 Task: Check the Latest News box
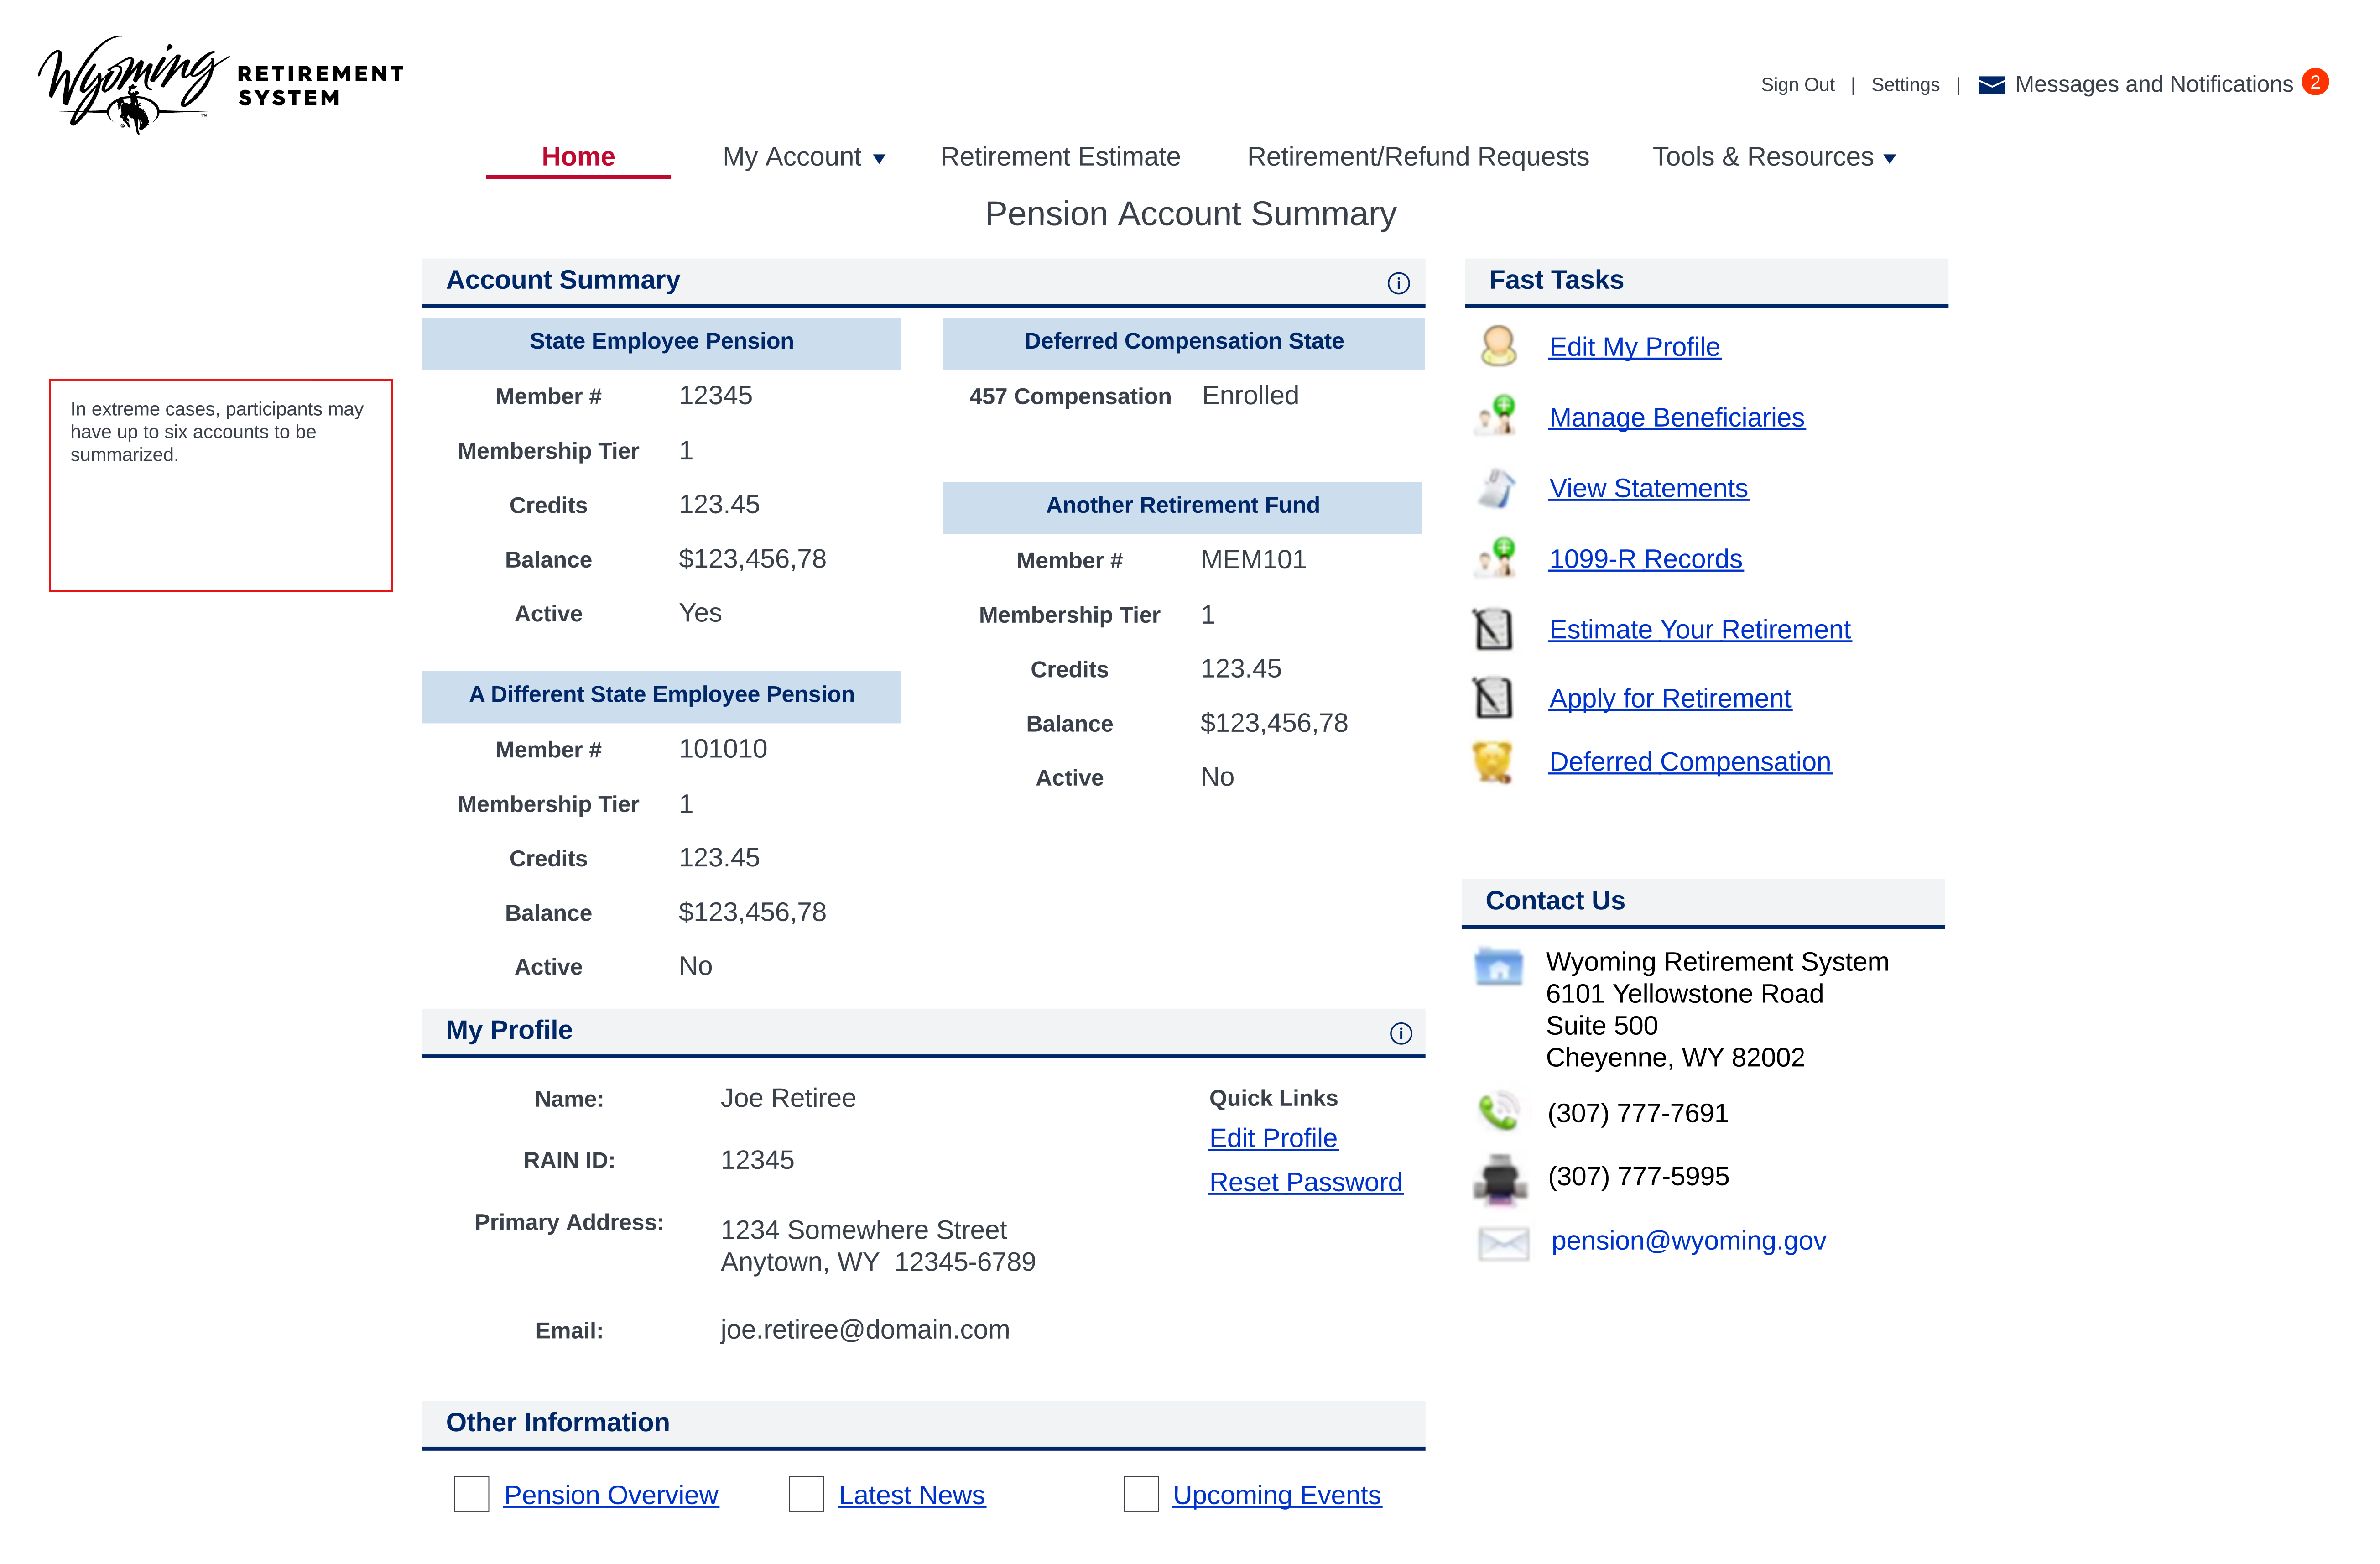coord(806,1494)
